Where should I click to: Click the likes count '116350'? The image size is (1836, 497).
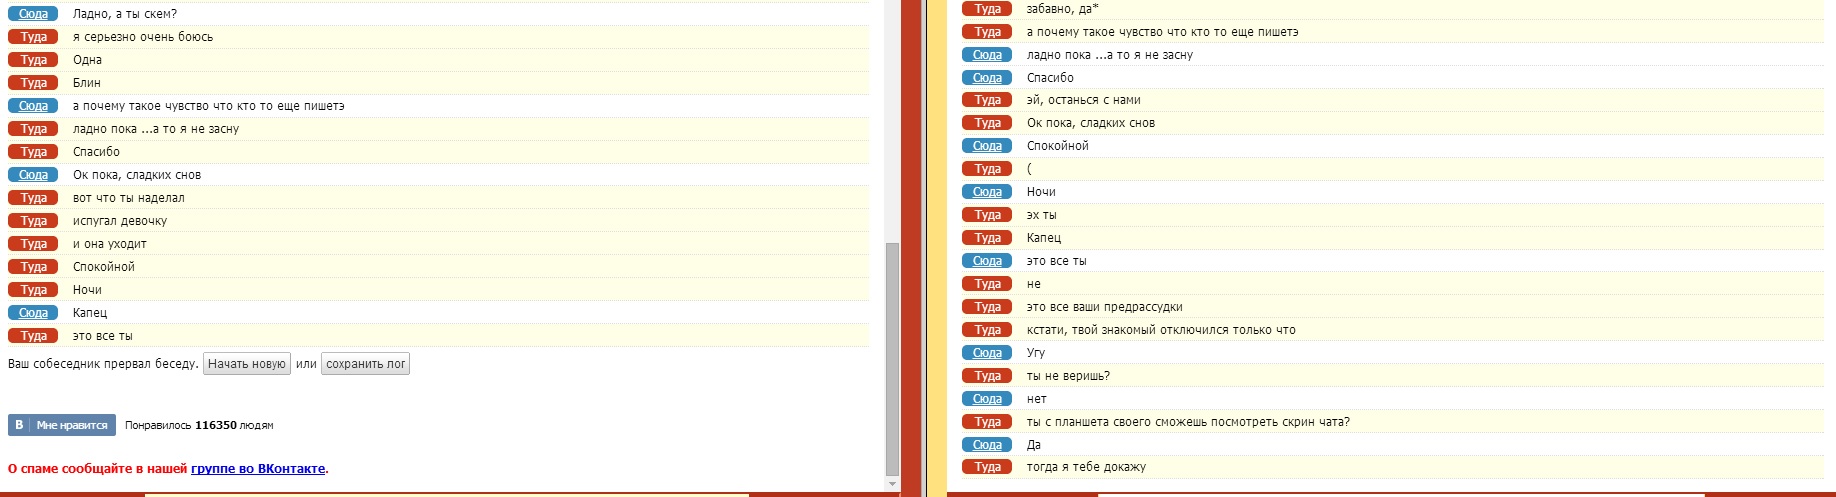coord(216,425)
